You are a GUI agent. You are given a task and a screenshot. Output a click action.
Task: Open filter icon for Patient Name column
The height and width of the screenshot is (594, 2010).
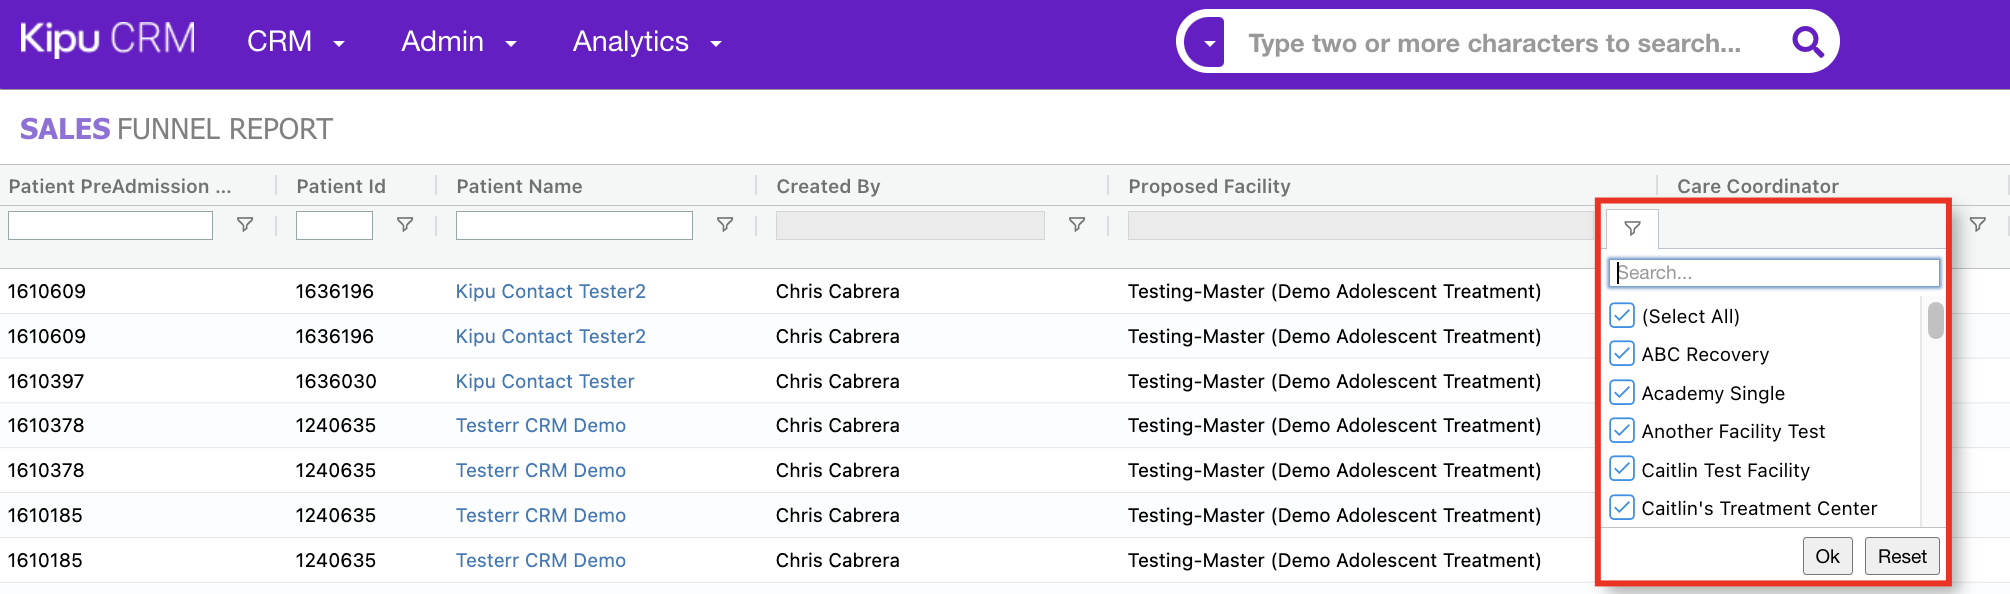pyautogui.click(x=725, y=225)
